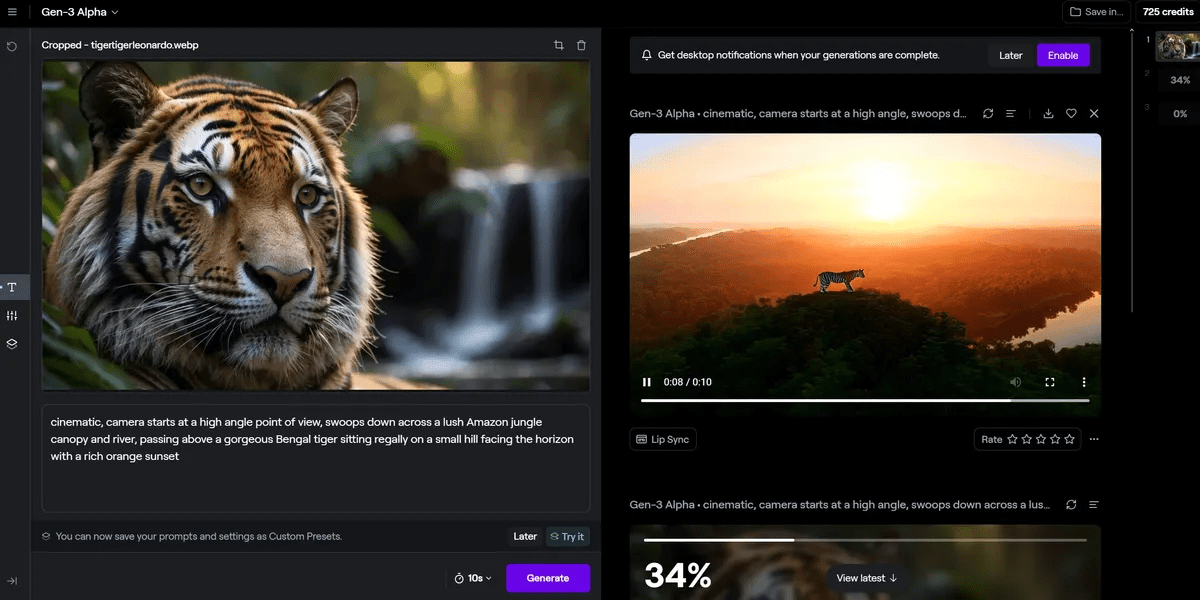Expand the Gen-3 Alpha model dropdown
Viewport: 1200px width, 600px height.
point(80,12)
